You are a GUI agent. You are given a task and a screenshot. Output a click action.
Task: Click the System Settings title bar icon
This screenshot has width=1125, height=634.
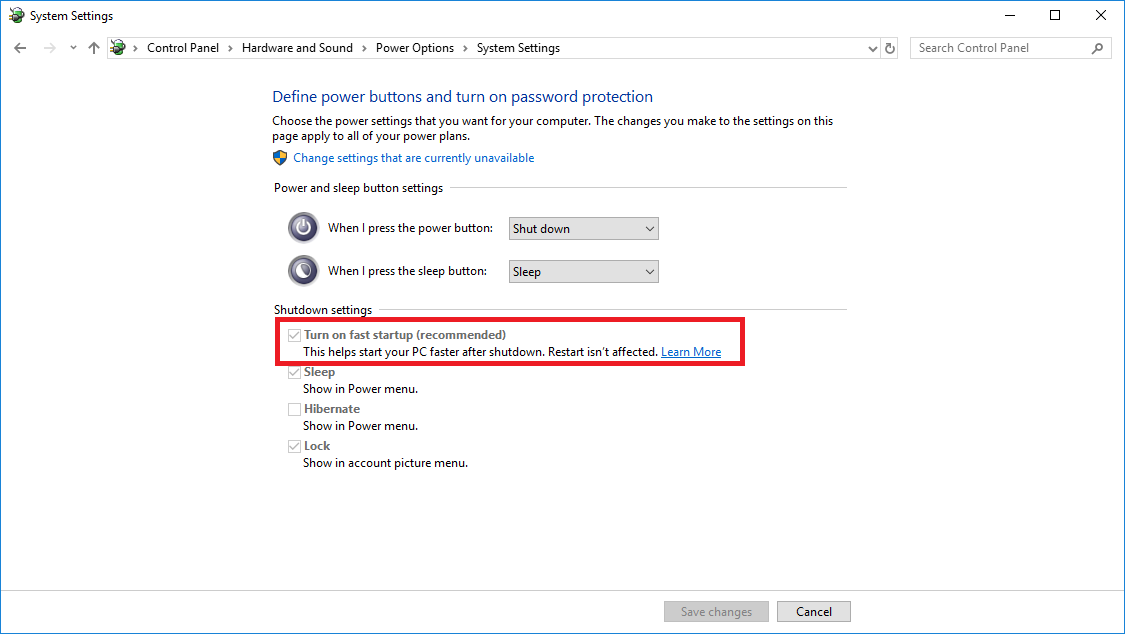[x=16, y=15]
